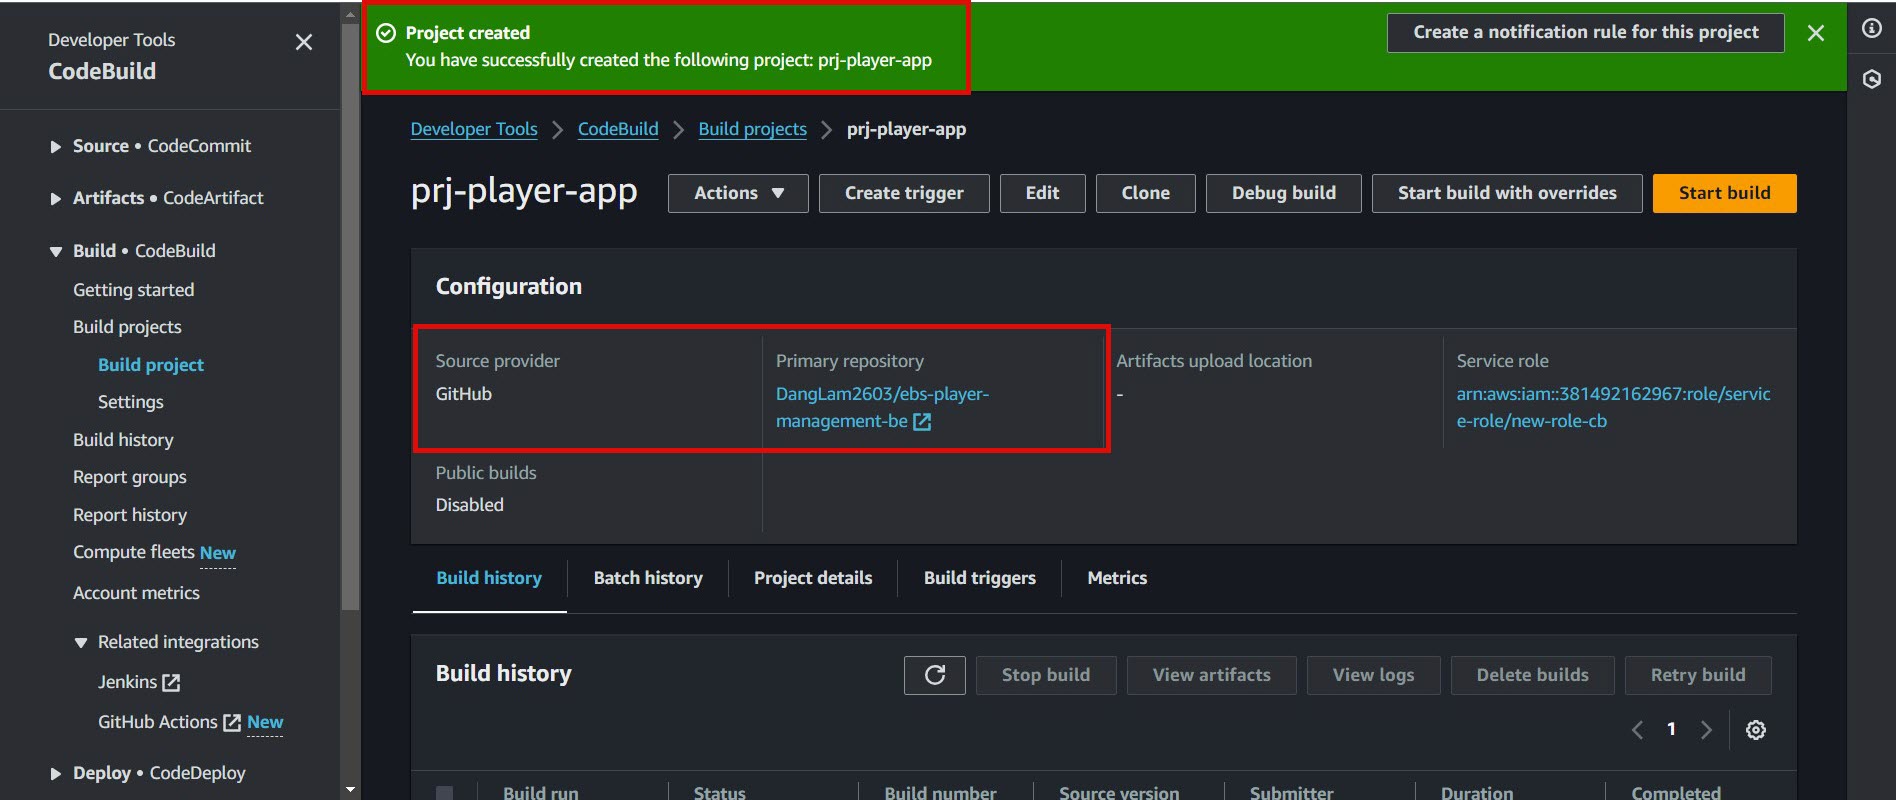Switch to Batch history tab
The width and height of the screenshot is (1896, 800).
click(x=648, y=578)
